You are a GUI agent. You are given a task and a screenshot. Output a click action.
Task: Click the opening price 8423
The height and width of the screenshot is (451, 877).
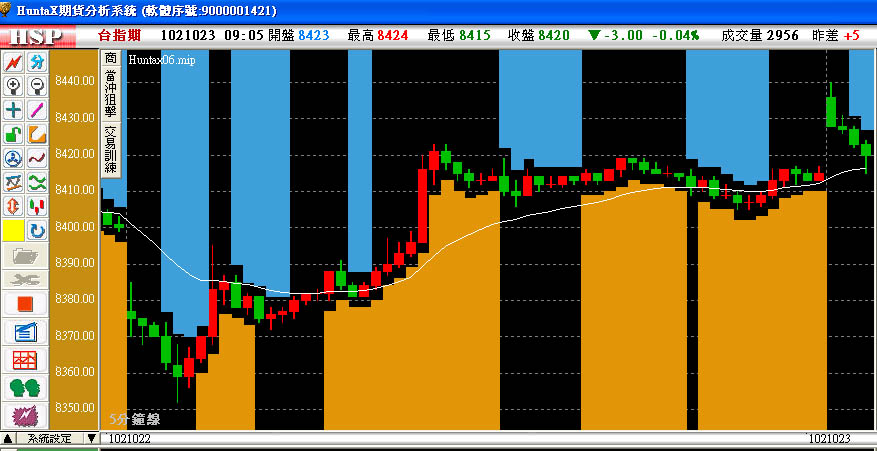314,35
